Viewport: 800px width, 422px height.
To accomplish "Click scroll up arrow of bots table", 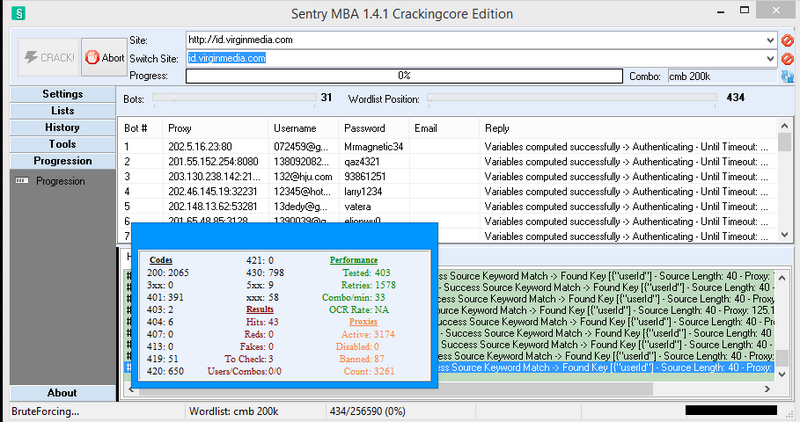I will click(785, 126).
